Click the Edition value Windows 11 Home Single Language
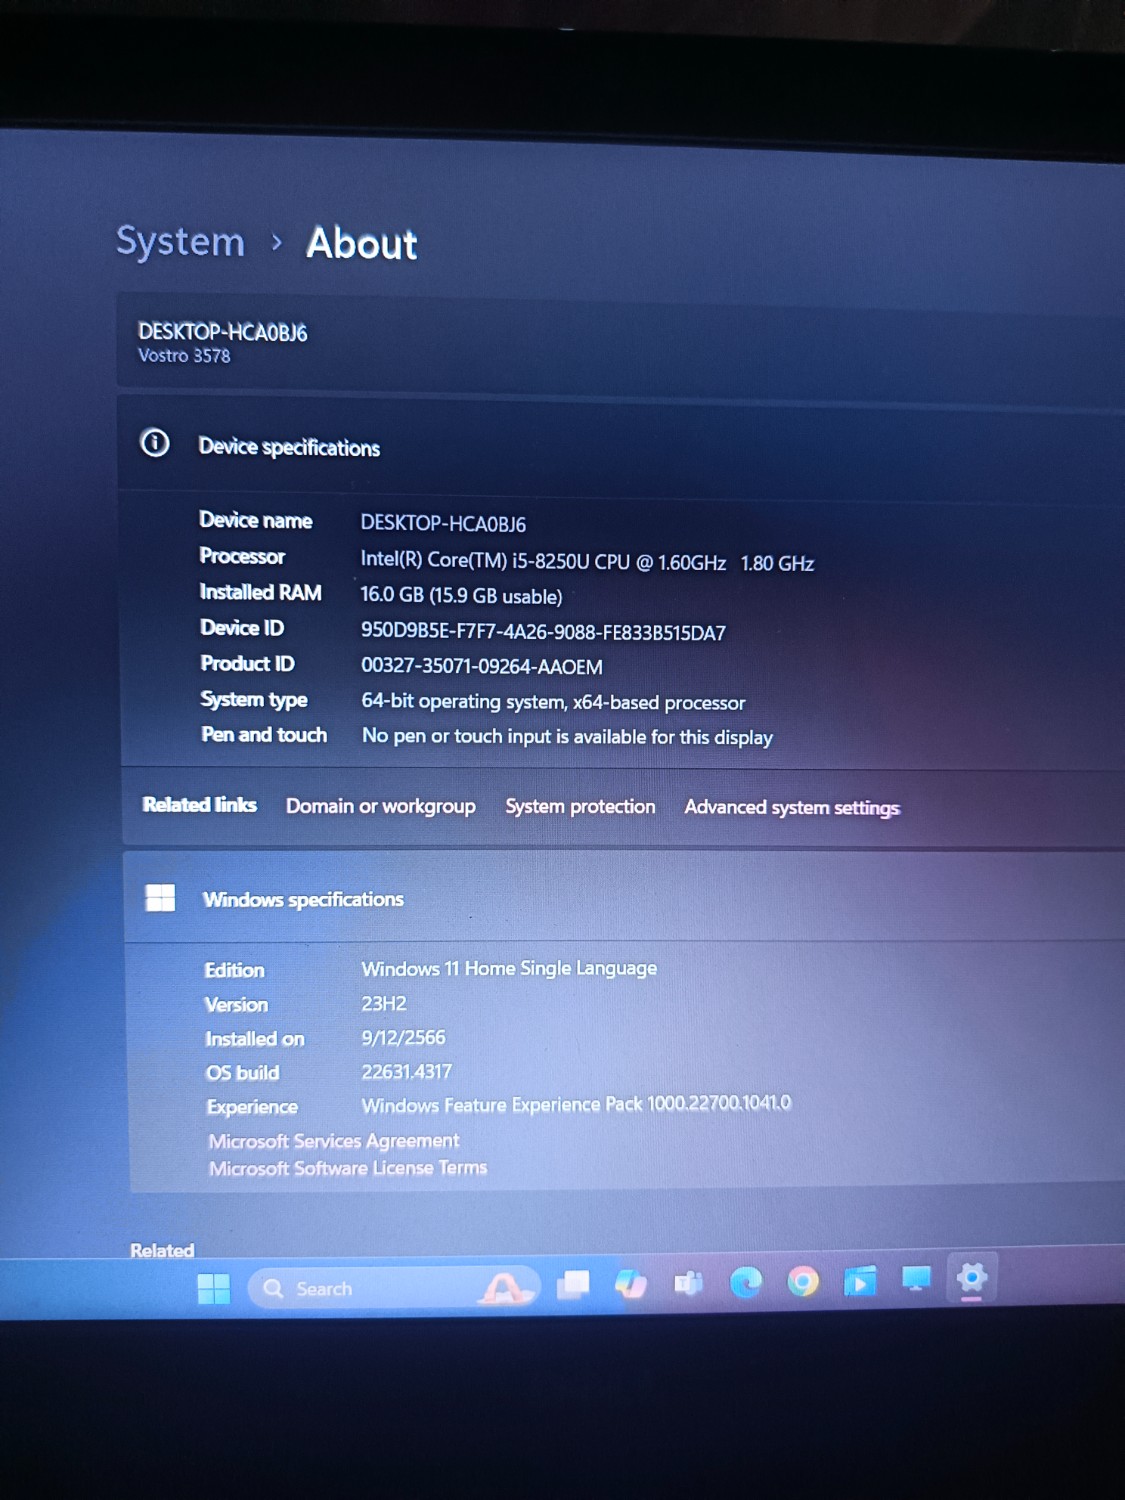Viewport: 1125px width, 1500px height. [x=509, y=968]
